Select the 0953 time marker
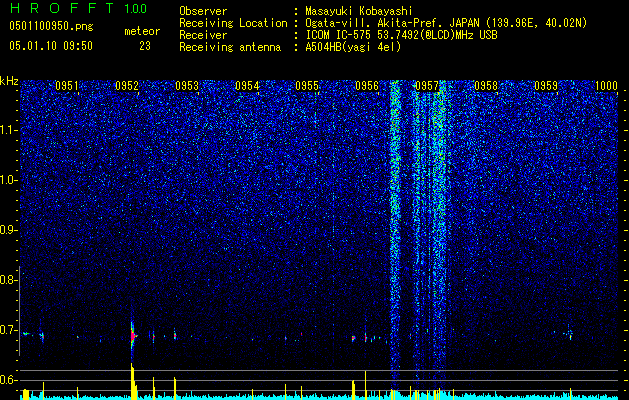The height and width of the screenshot is (400, 629). pos(187,85)
